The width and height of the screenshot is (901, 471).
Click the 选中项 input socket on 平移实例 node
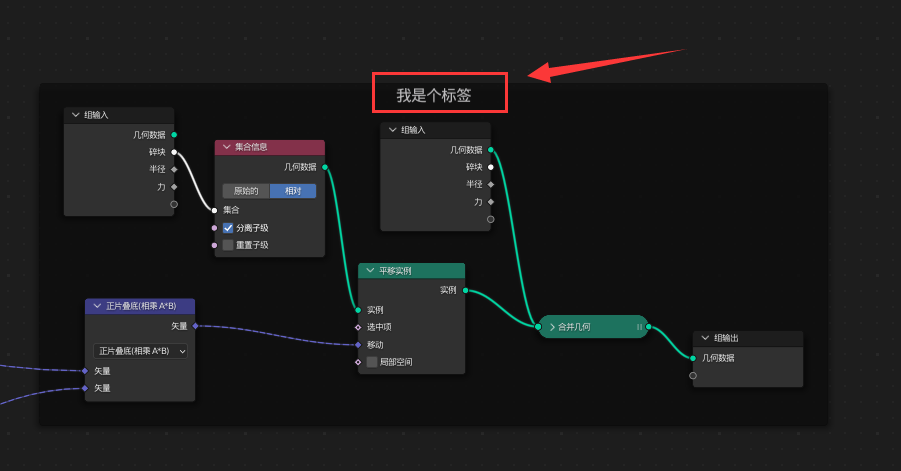coord(358,327)
